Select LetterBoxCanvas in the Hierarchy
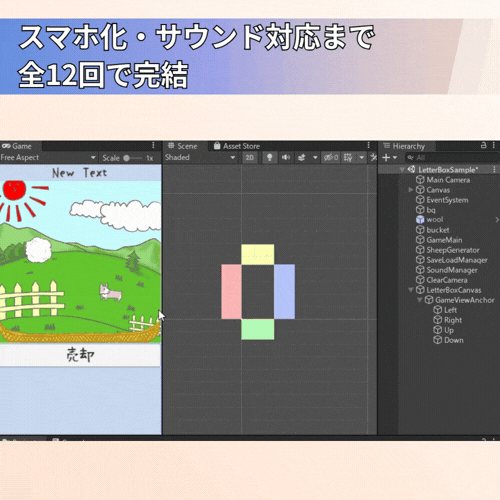Viewport: 500px width, 500px height. (454, 290)
